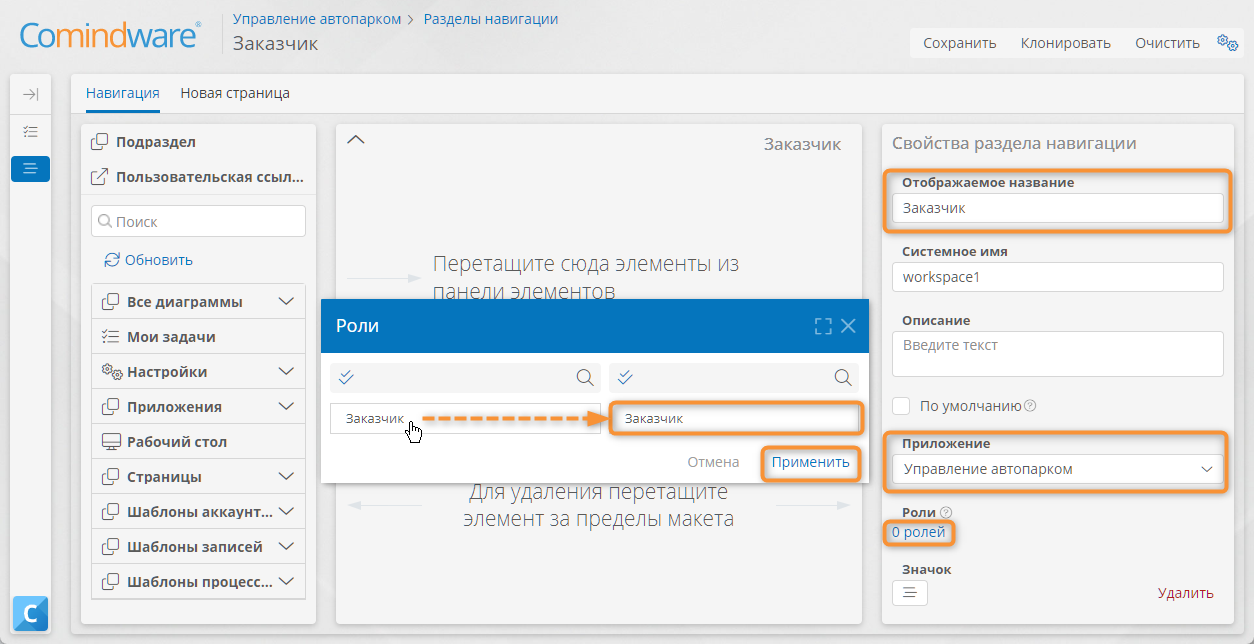Collapse the layout area with top chevron
1254x644 pixels.
point(355,139)
